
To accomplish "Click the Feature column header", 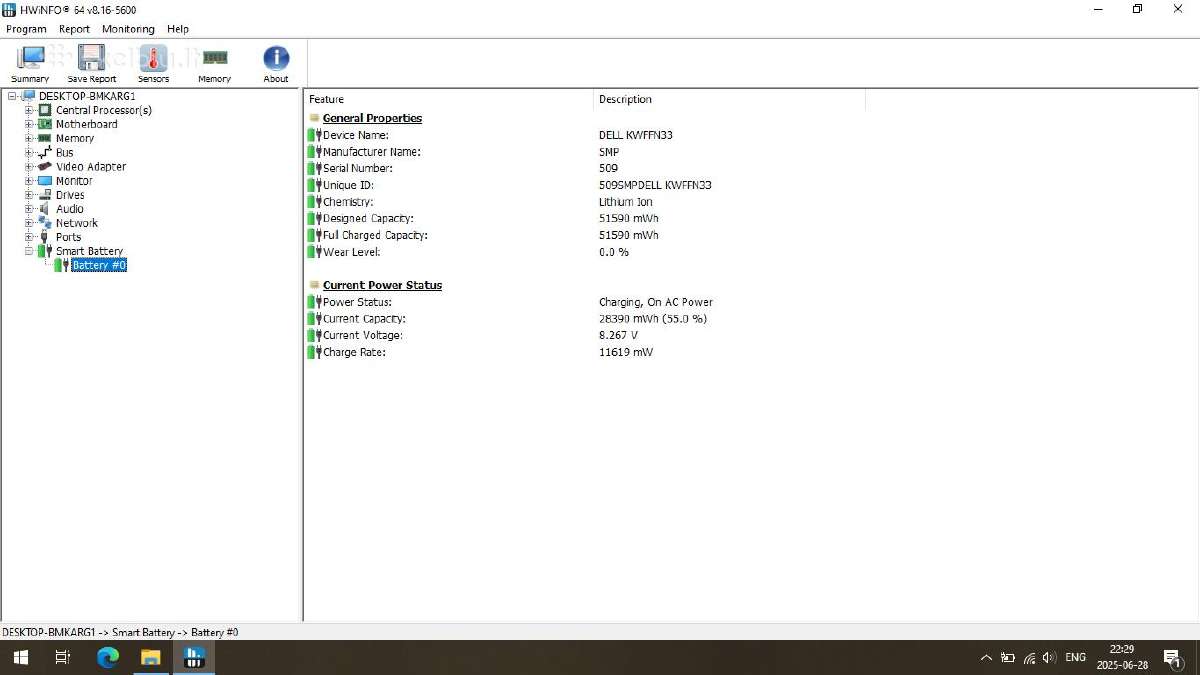I will (x=448, y=99).
